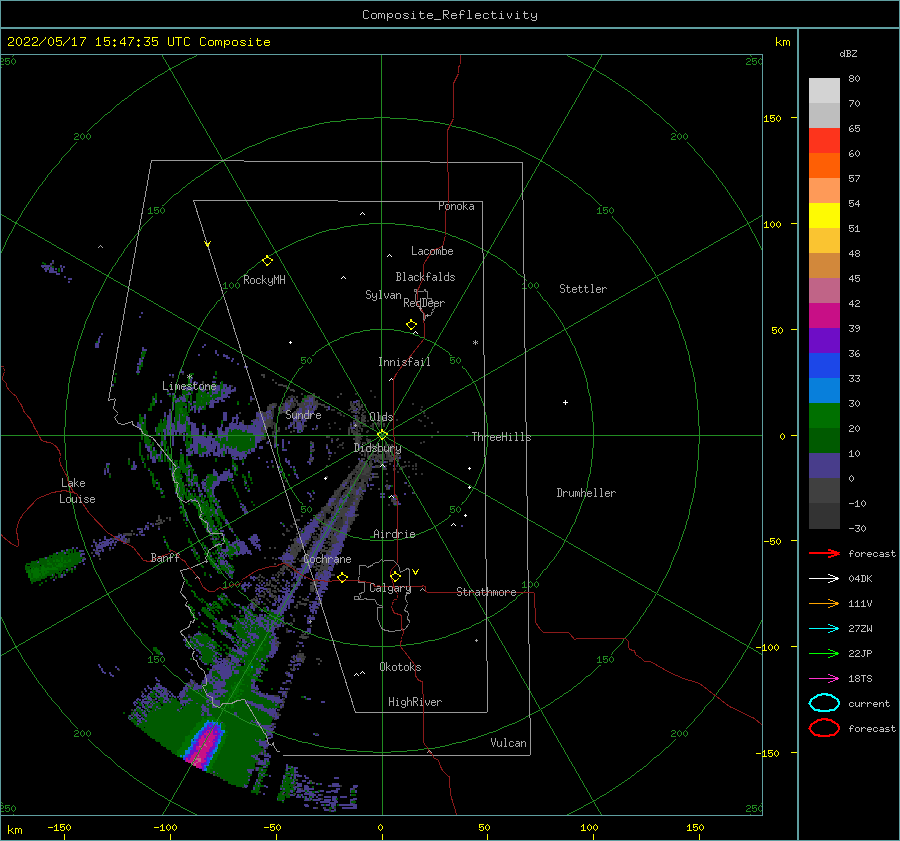This screenshot has height=841, width=900.
Task: Click the HighRiver city label
Action: (x=415, y=702)
